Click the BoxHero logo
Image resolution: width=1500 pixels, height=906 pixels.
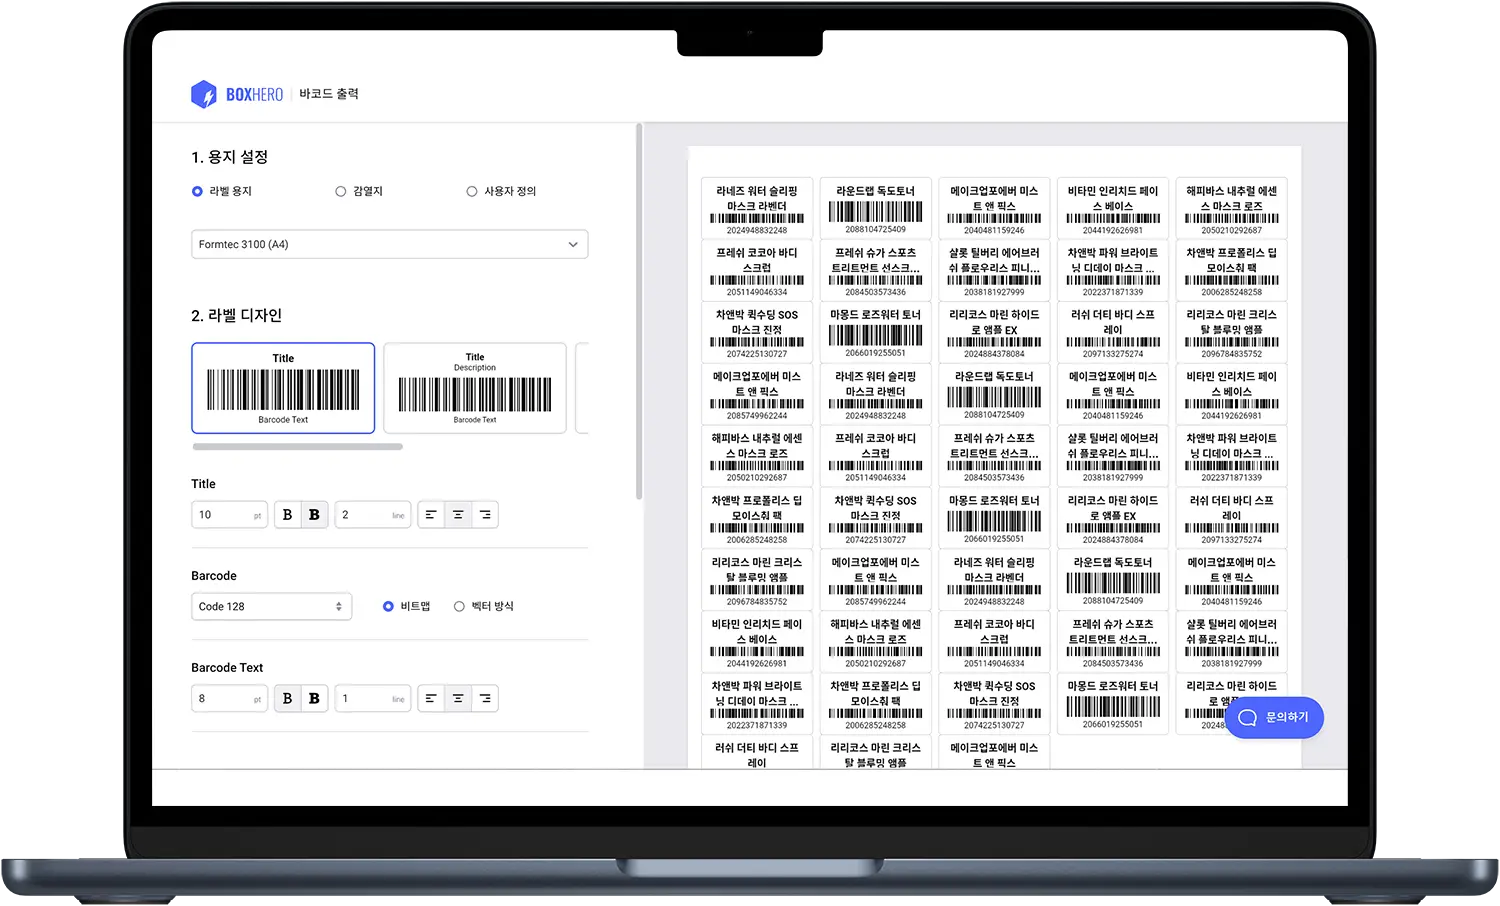click(237, 94)
